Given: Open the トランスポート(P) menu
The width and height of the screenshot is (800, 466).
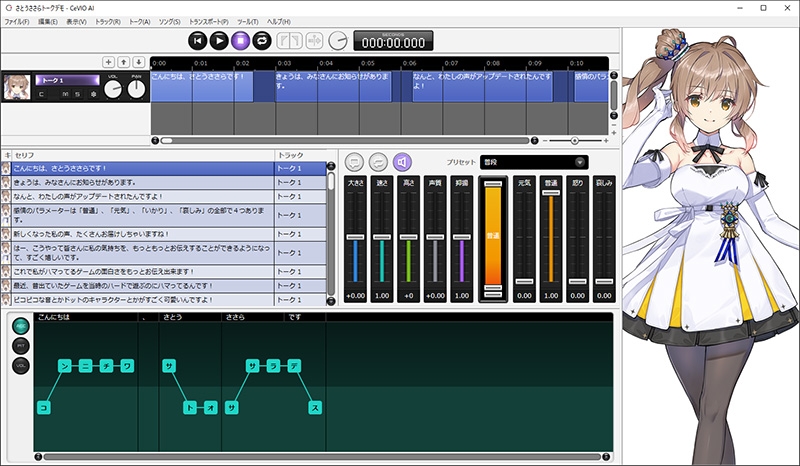Looking at the screenshot, I should click(x=209, y=22).
